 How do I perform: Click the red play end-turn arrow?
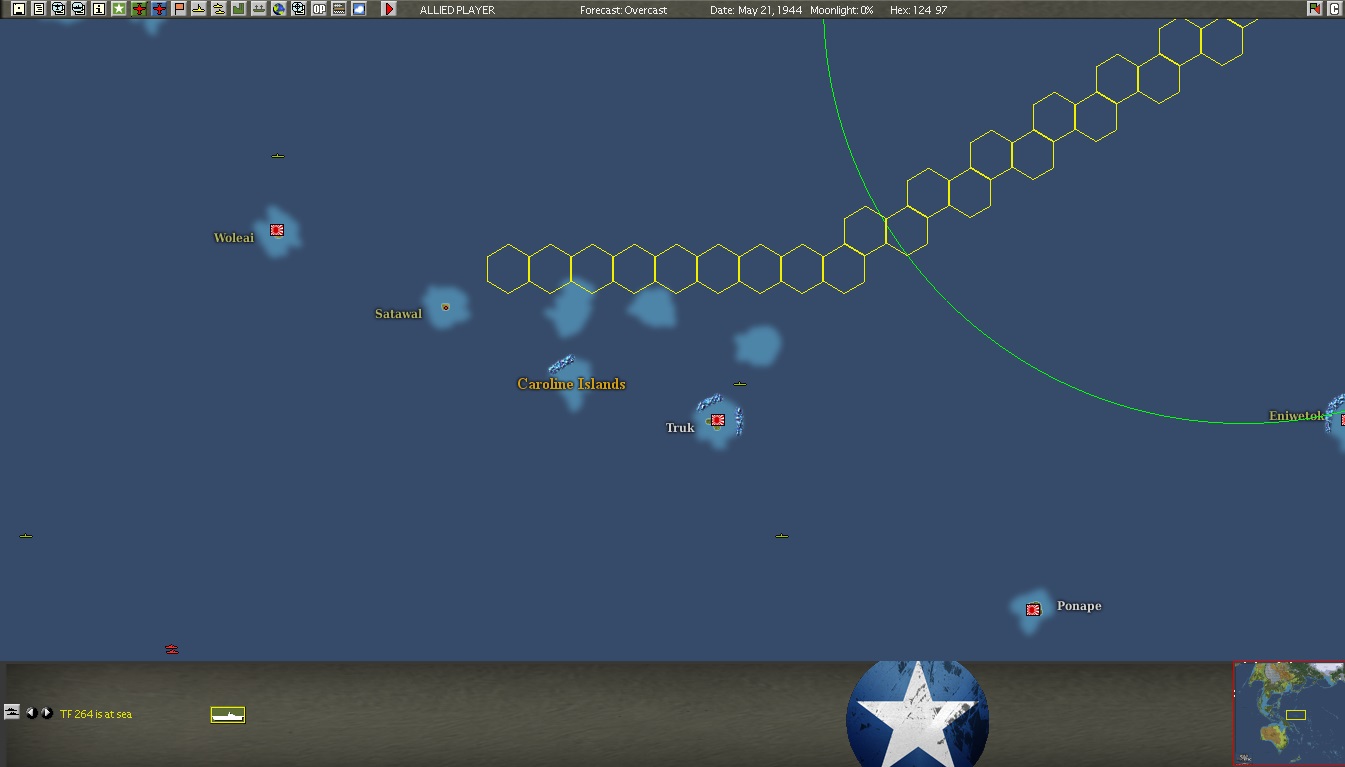tap(389, 9)
